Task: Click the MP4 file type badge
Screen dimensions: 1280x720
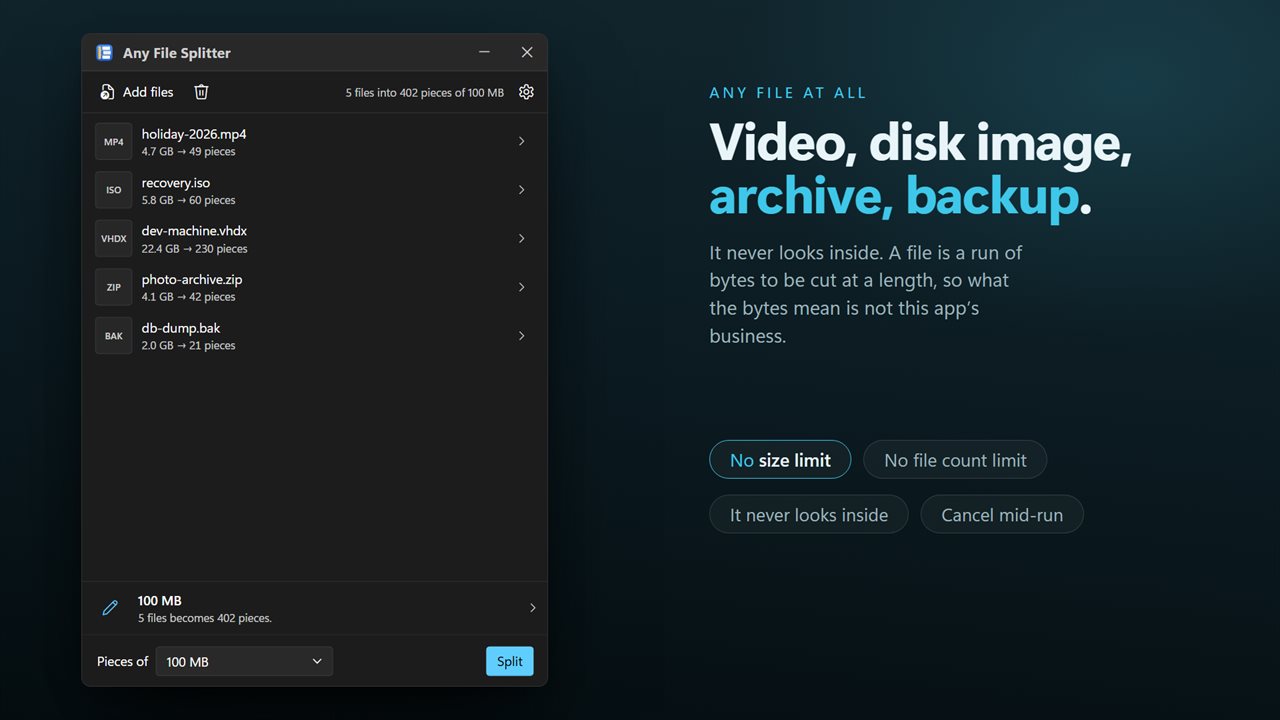Action: pos(114,142)
